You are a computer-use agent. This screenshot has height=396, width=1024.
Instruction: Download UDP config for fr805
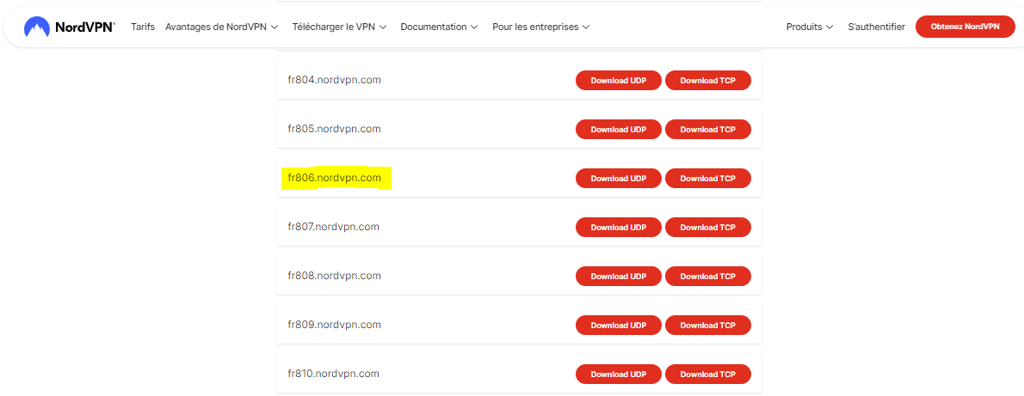(618, 129)
